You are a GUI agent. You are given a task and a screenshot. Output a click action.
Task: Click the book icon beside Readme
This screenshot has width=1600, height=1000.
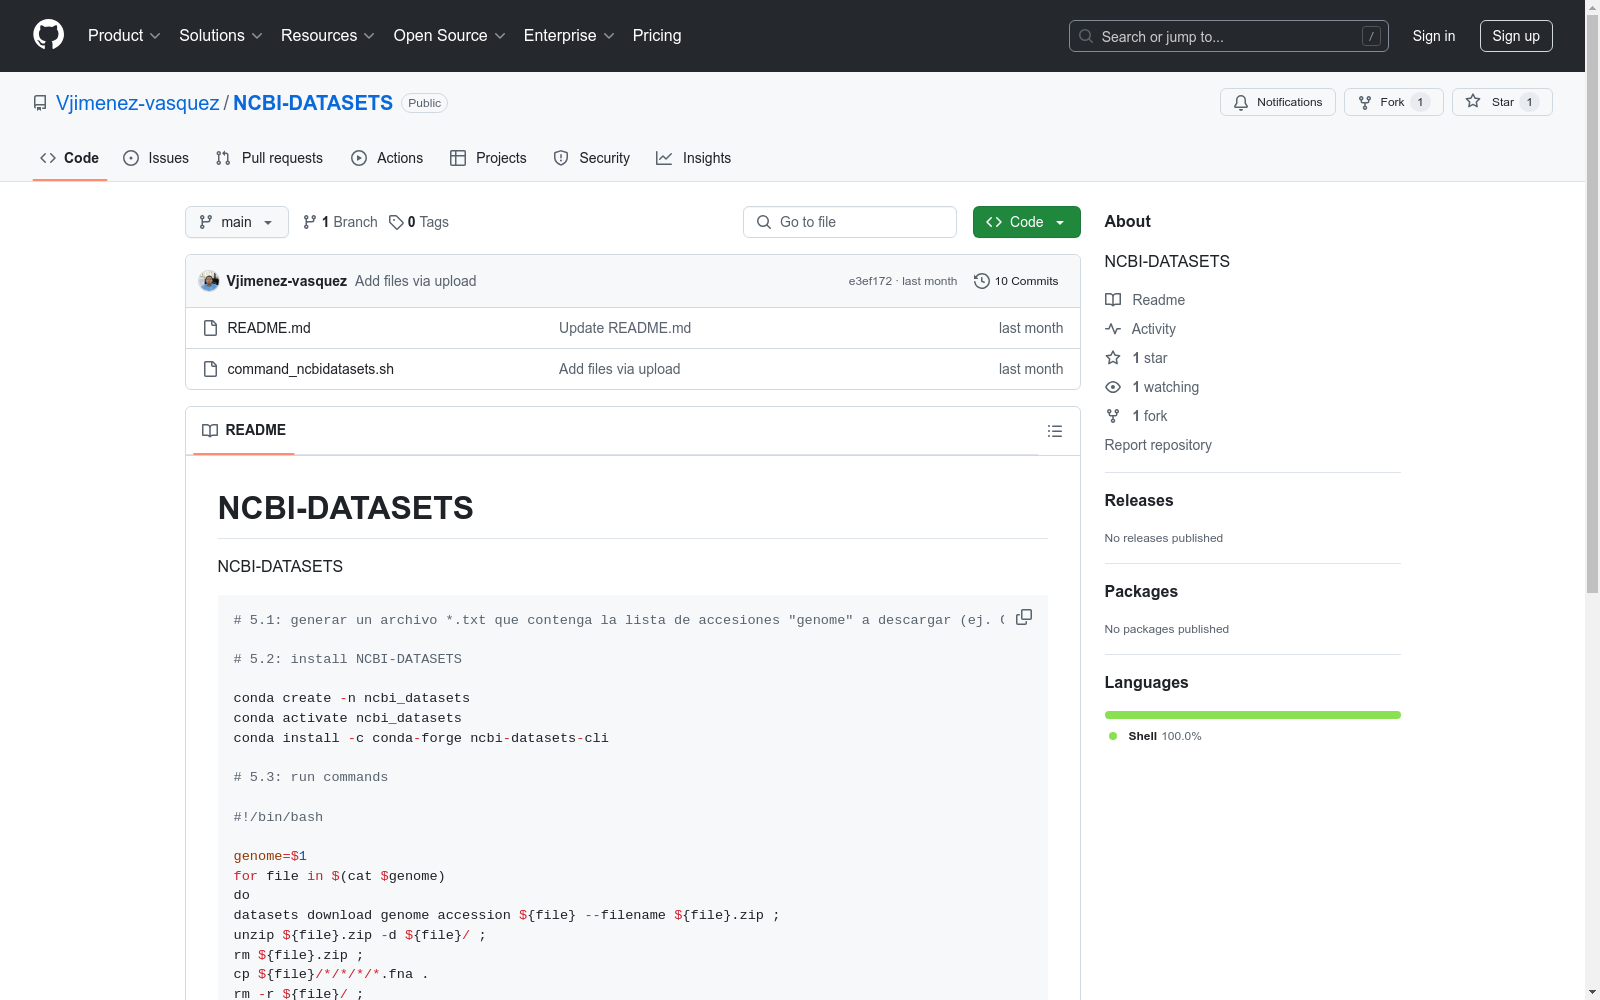pyautogui.click(x=1113, y=300)
